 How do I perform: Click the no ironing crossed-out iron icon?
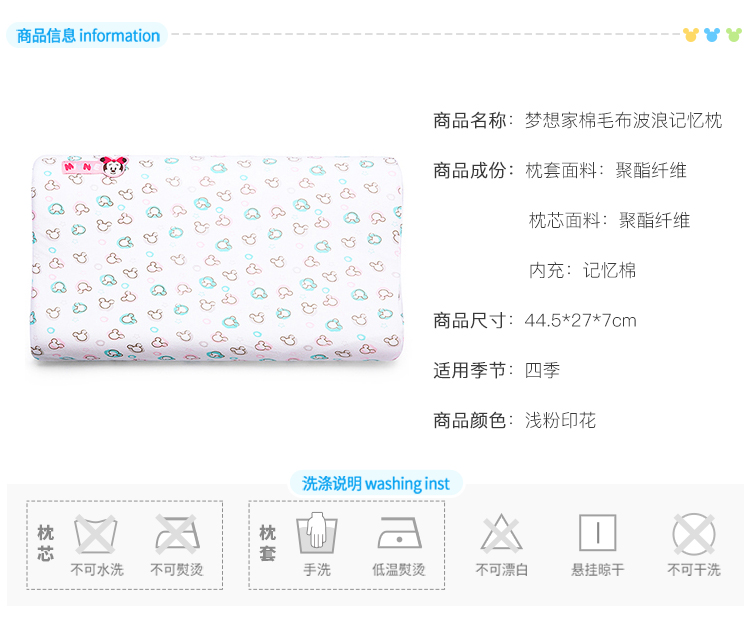[x=177, y=533]
